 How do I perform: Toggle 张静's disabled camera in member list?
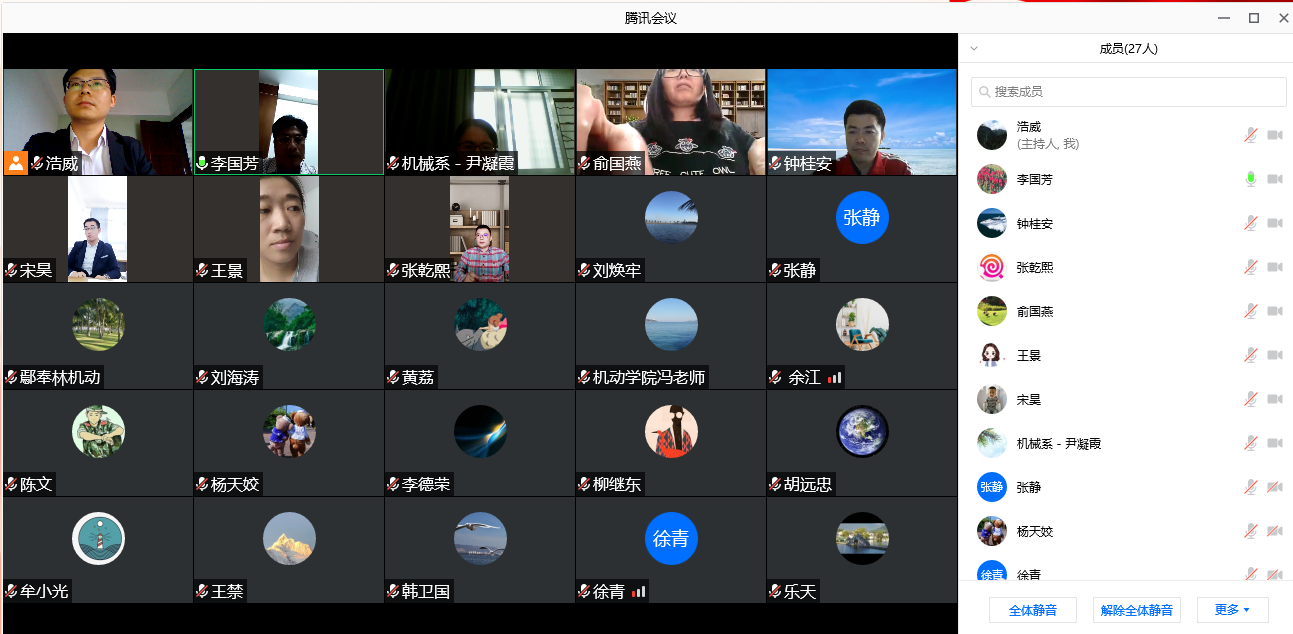[1275, 487]
